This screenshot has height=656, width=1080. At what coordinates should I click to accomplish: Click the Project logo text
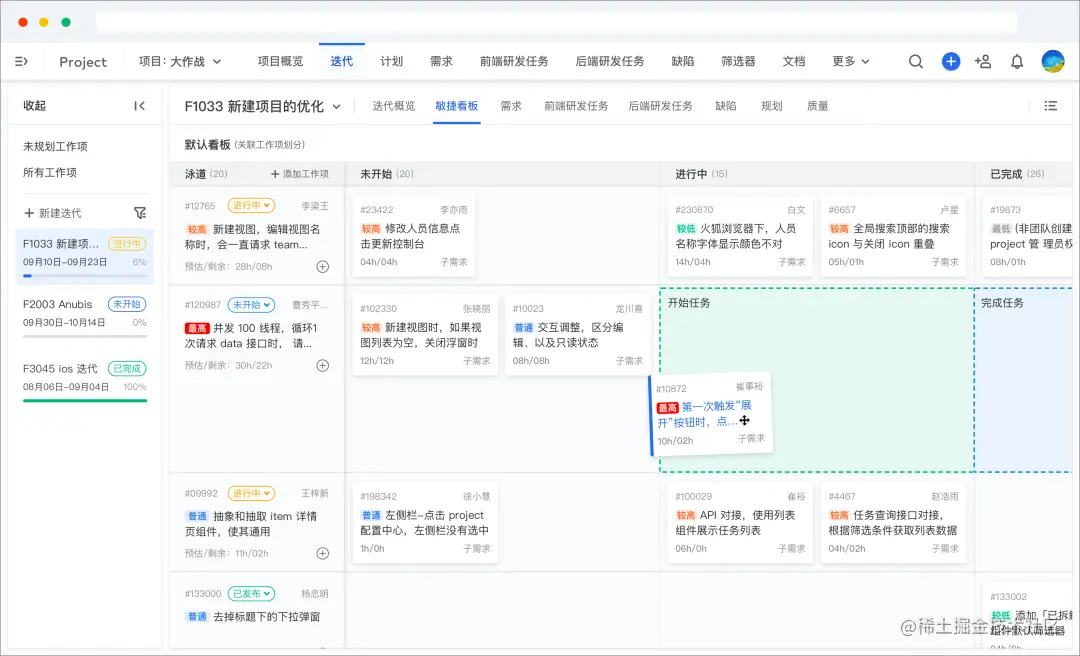(x=83, y=62)
